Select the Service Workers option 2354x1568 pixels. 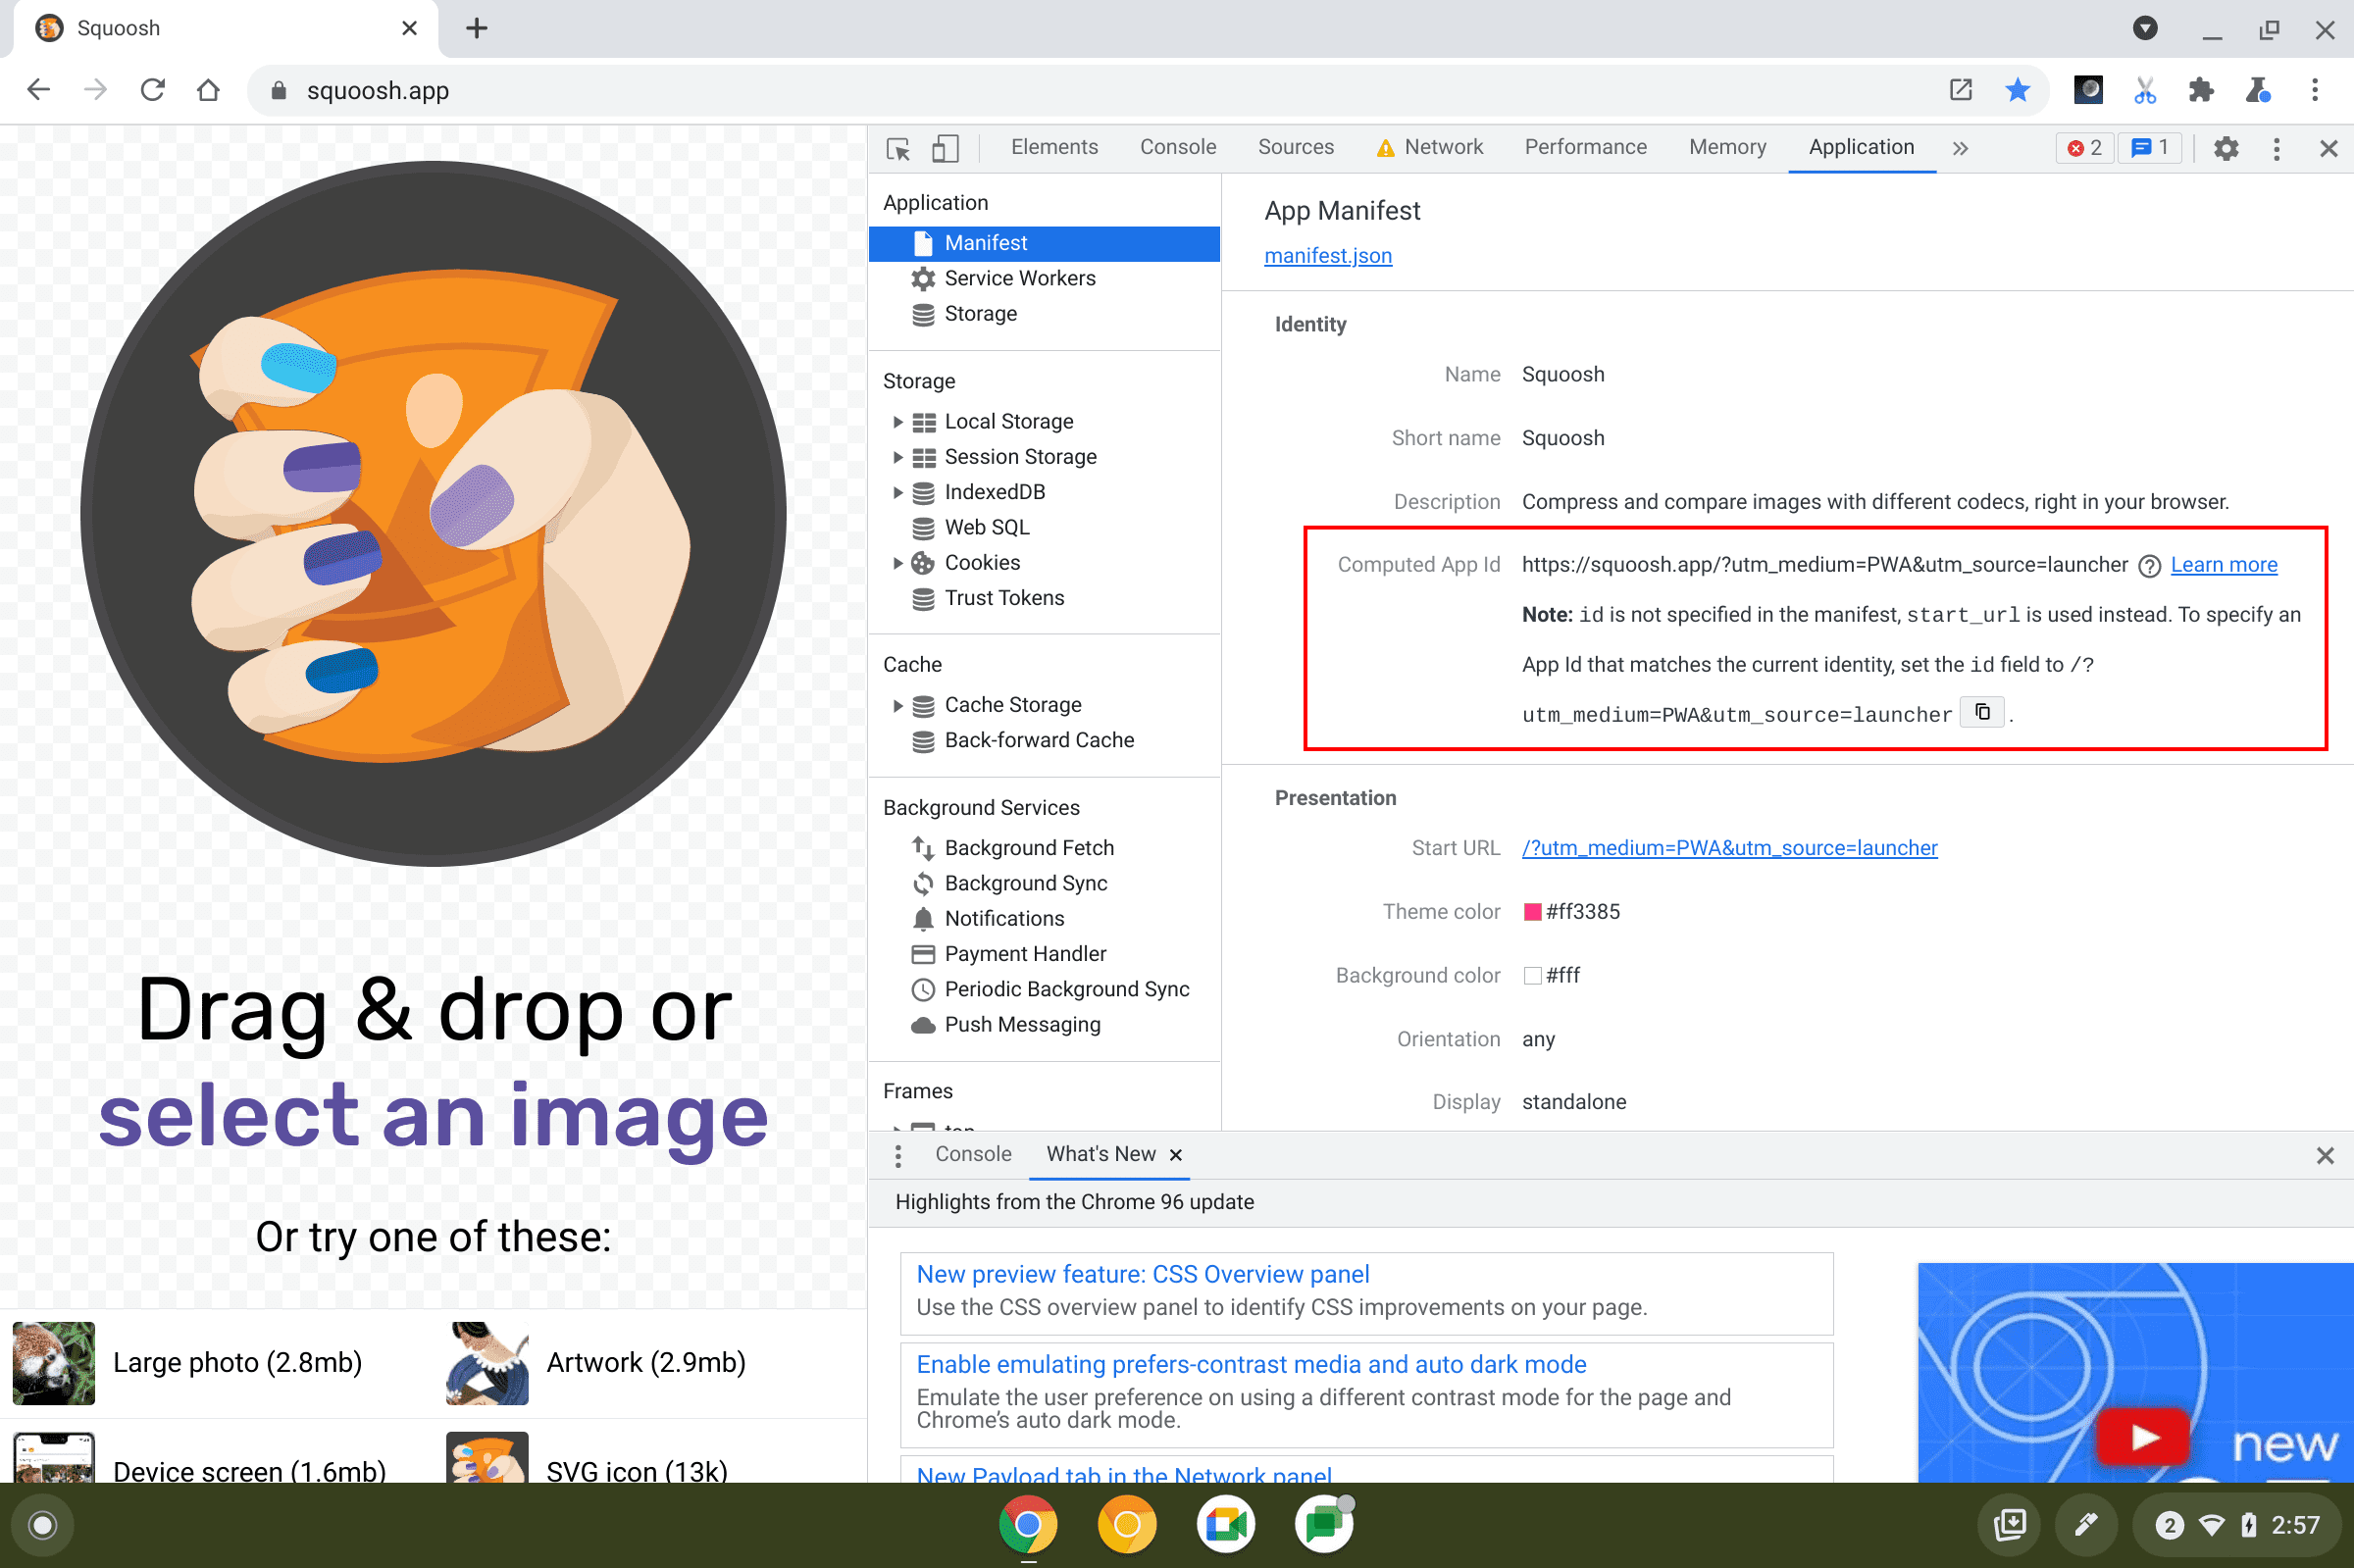1019,278
